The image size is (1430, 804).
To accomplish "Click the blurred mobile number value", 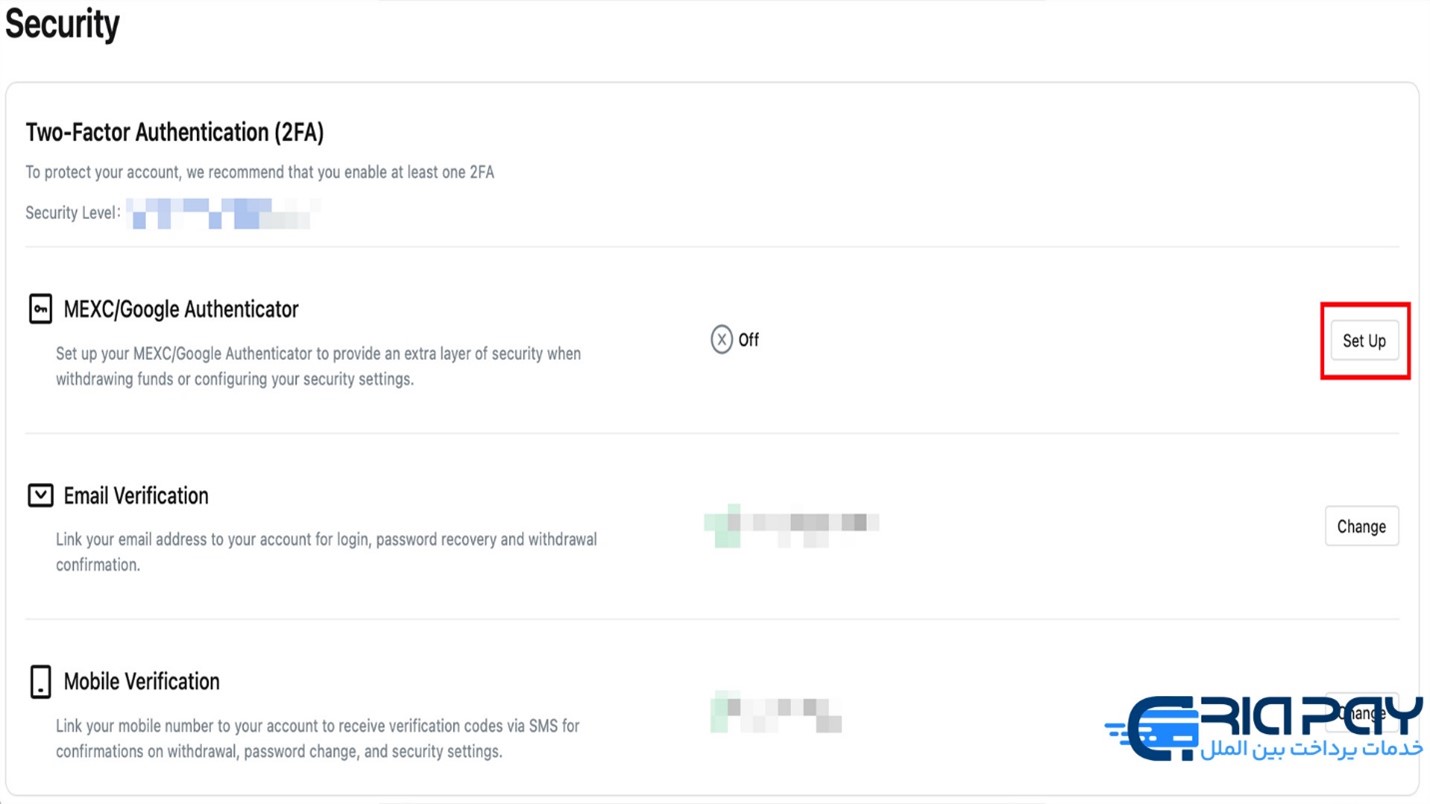I will (x=776, y=712).
